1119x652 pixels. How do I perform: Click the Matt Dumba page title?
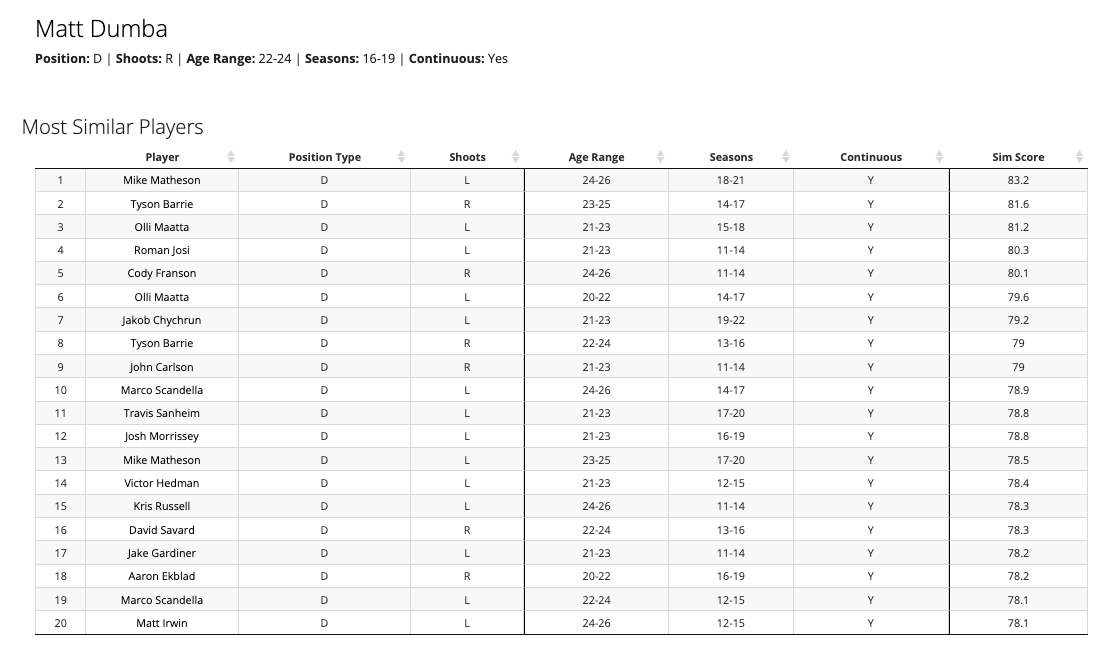[x=101, y=29]
